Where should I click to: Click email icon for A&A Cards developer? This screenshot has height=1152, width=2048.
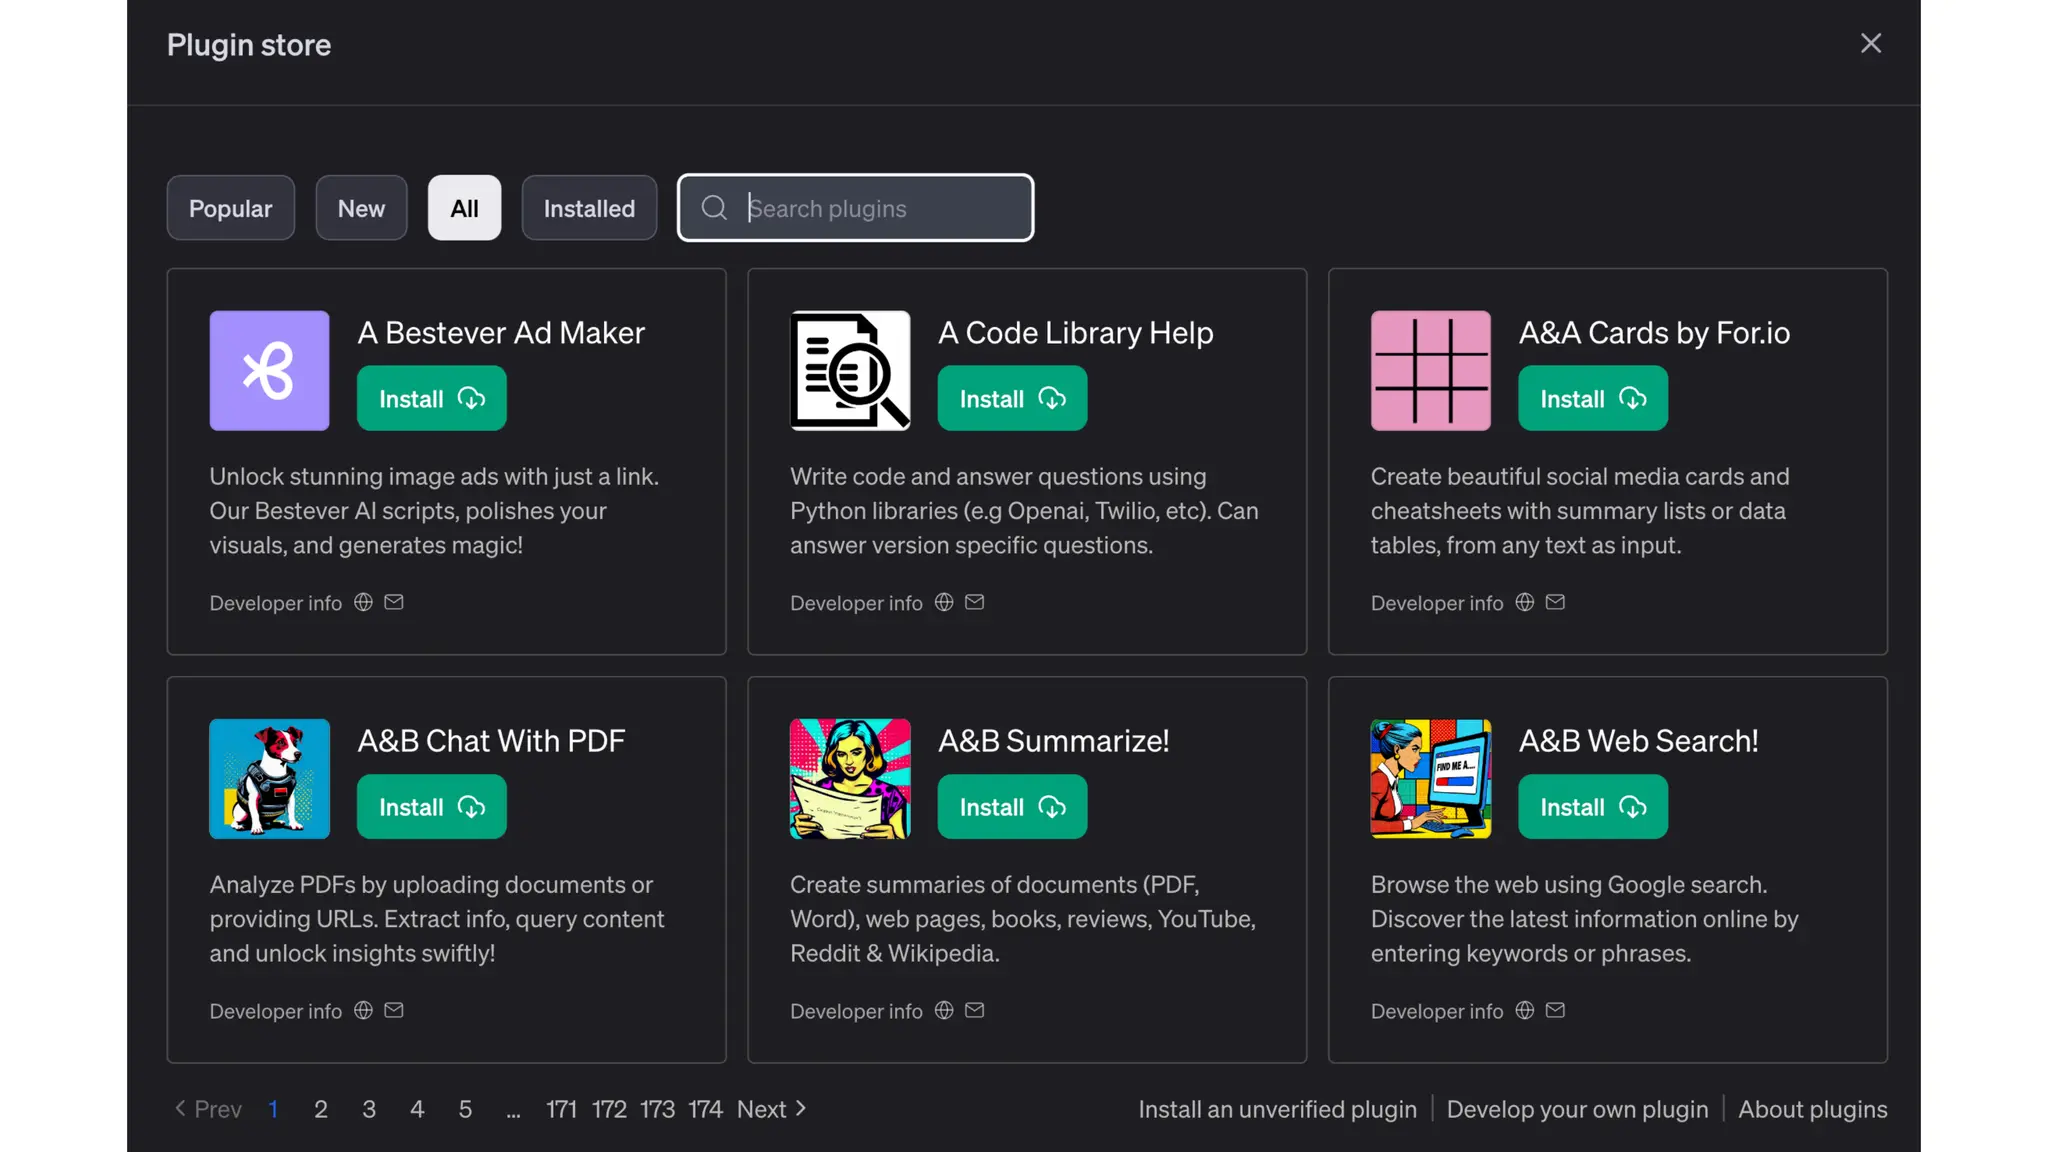point(1555,602)
